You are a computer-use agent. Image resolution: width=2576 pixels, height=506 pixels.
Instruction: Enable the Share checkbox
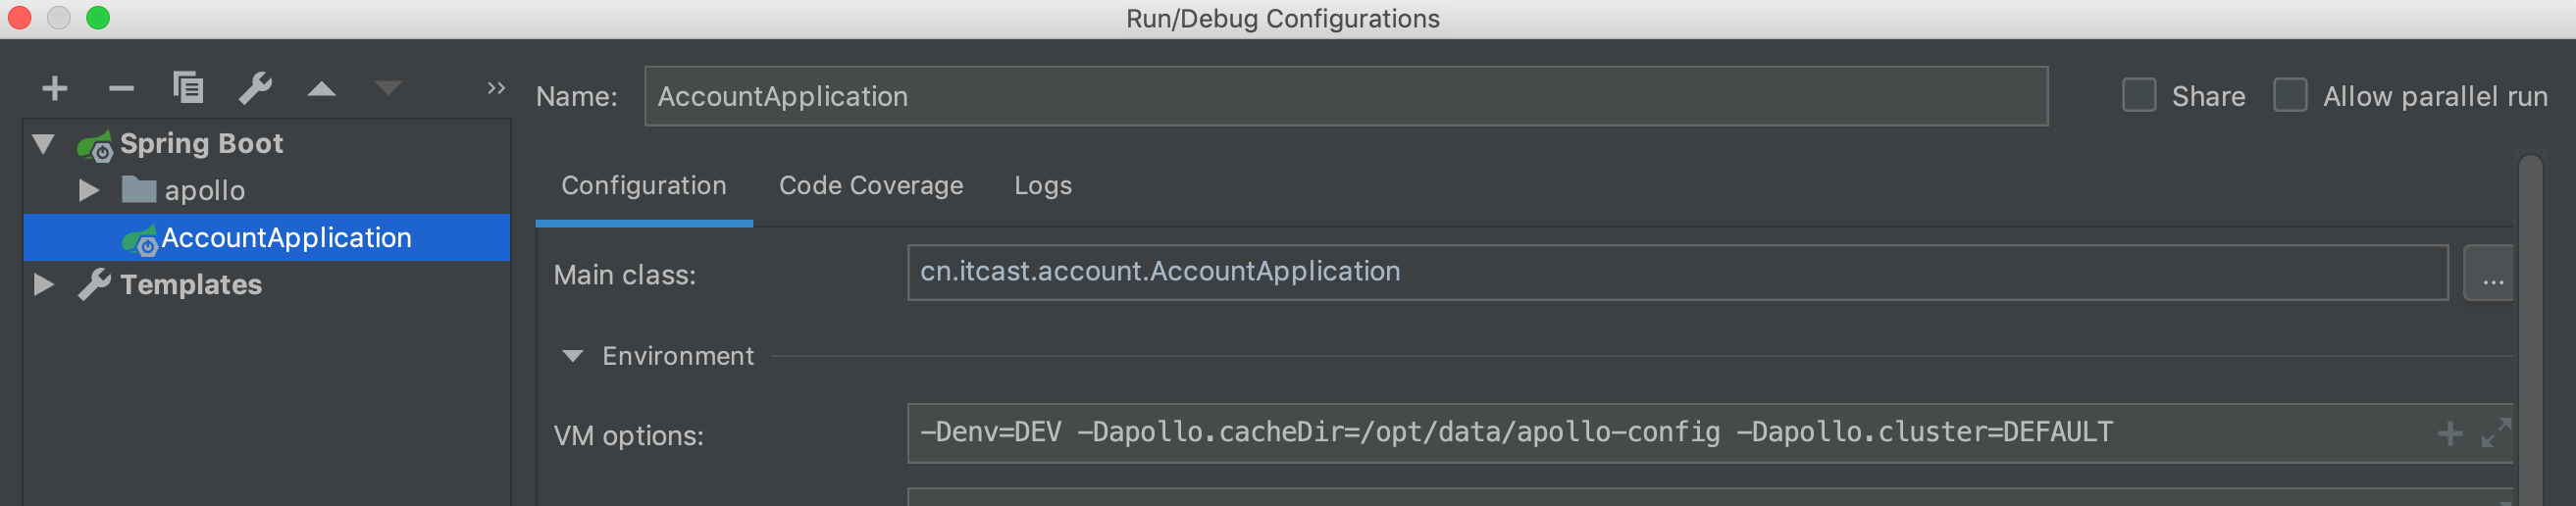pos(2138,96)
